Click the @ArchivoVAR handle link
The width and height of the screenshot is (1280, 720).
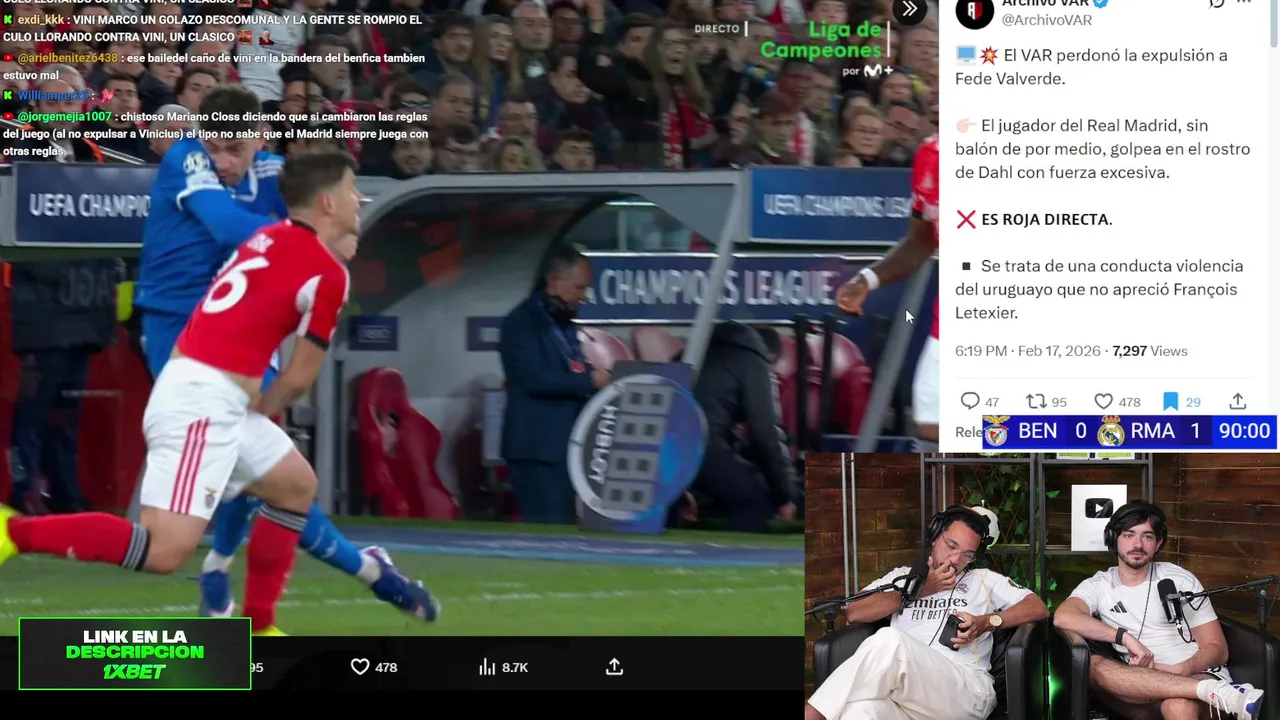point(1047,20)
